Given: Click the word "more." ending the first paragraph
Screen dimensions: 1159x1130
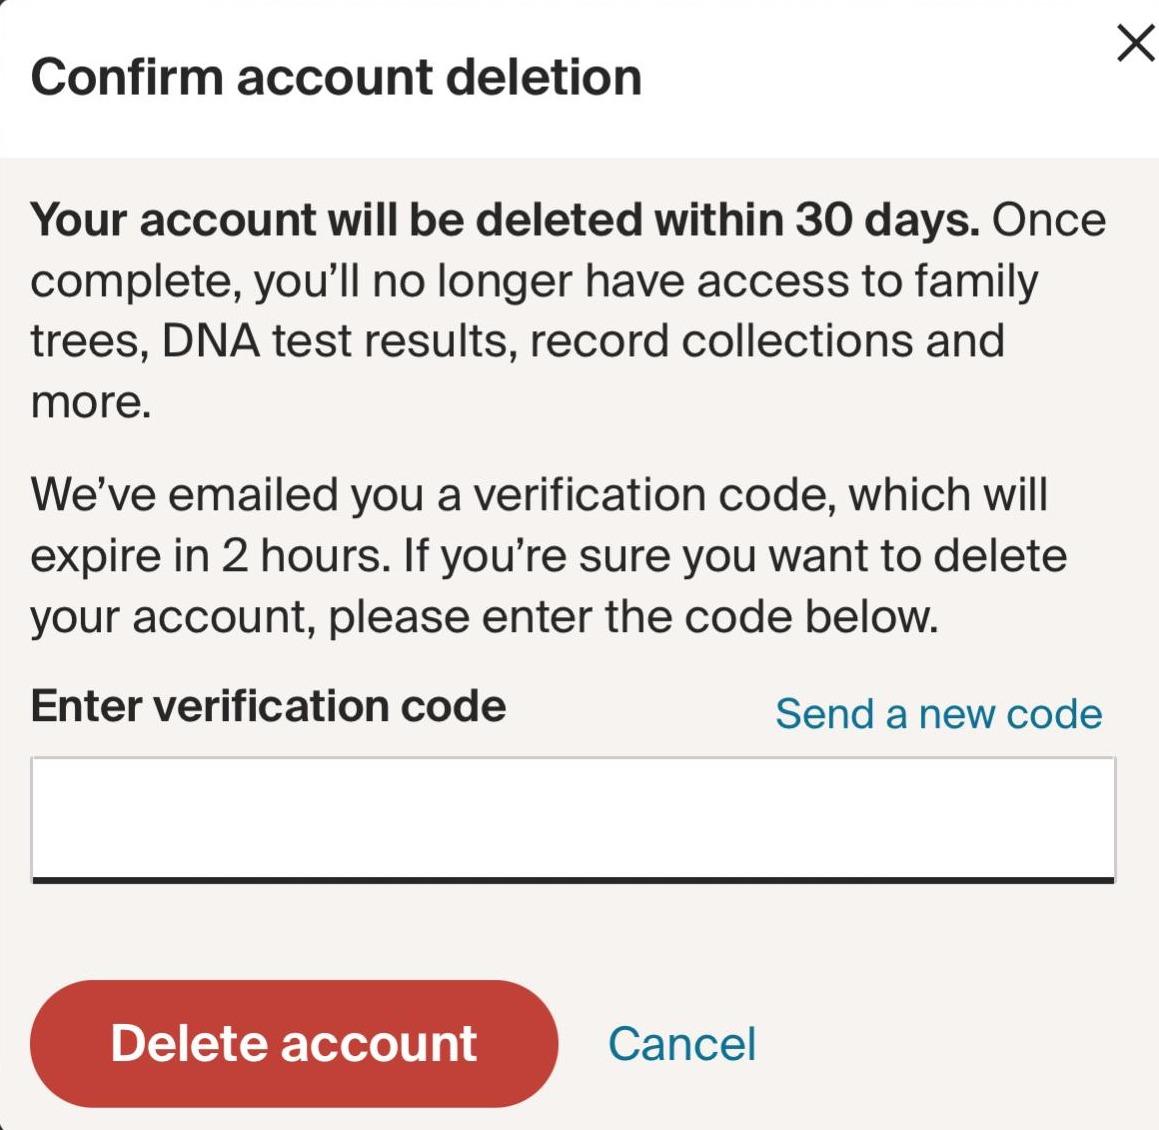Looking at the screenshot, I should (90, 402).
